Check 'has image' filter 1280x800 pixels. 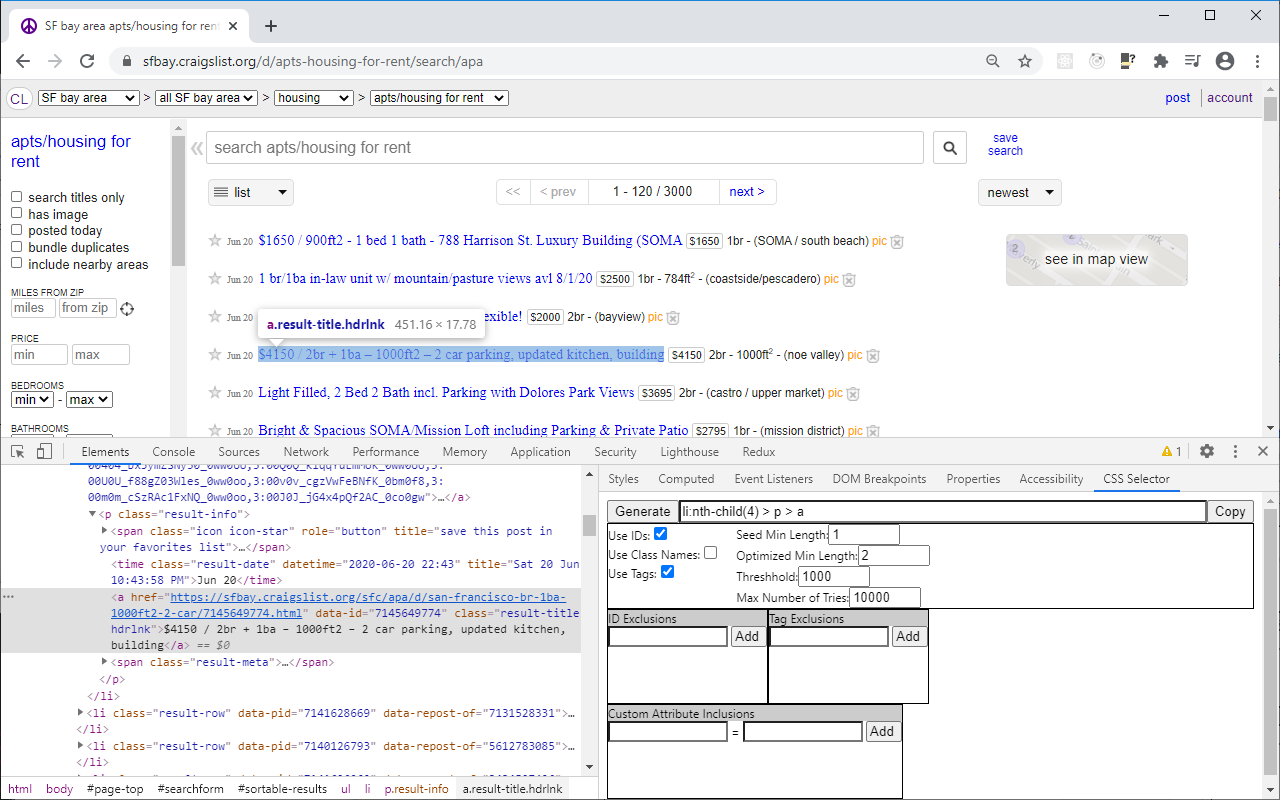[x=16, y=213]
